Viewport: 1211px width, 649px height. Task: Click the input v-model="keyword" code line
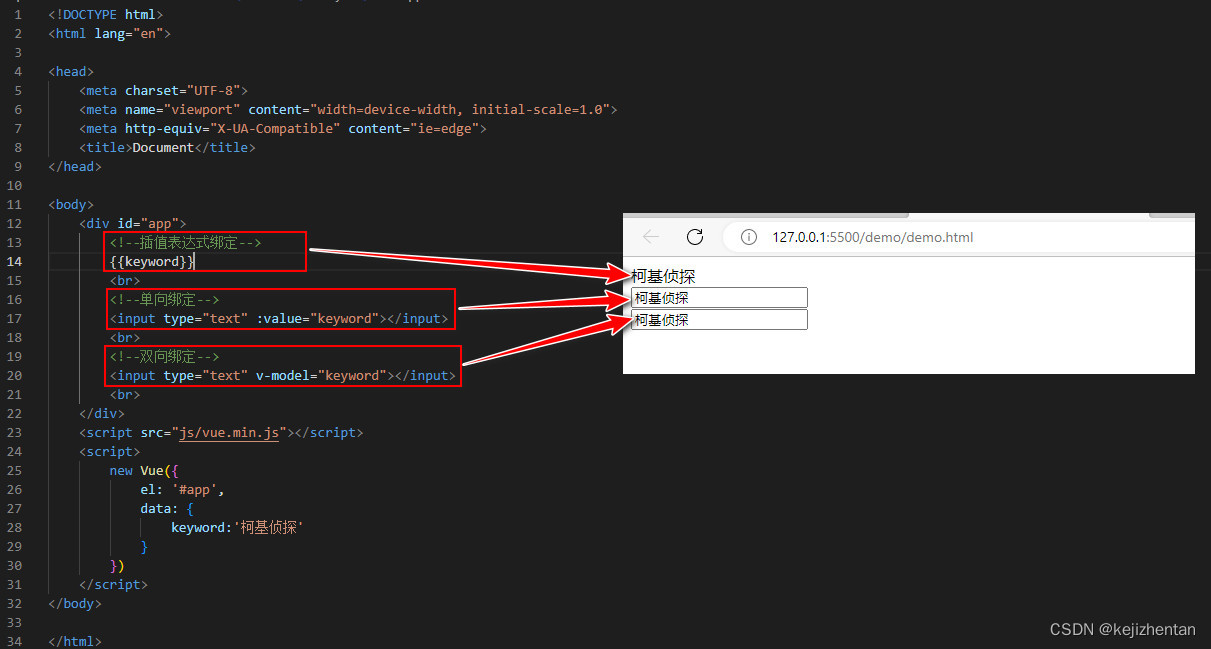point(283,375)
